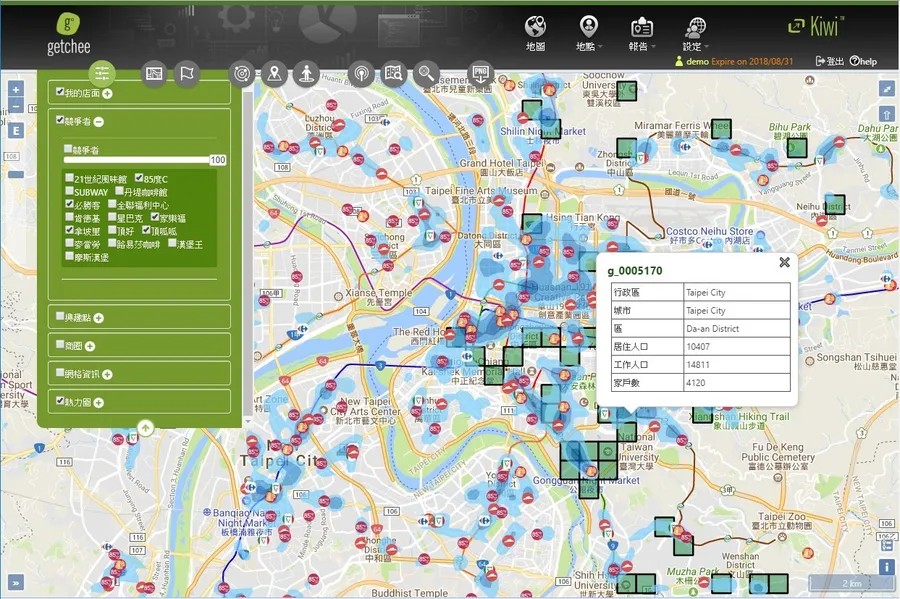Screen dimensions: 900x599
Task: Click the upload arrow icon at right edge
Action: click(x=887, y=114)
